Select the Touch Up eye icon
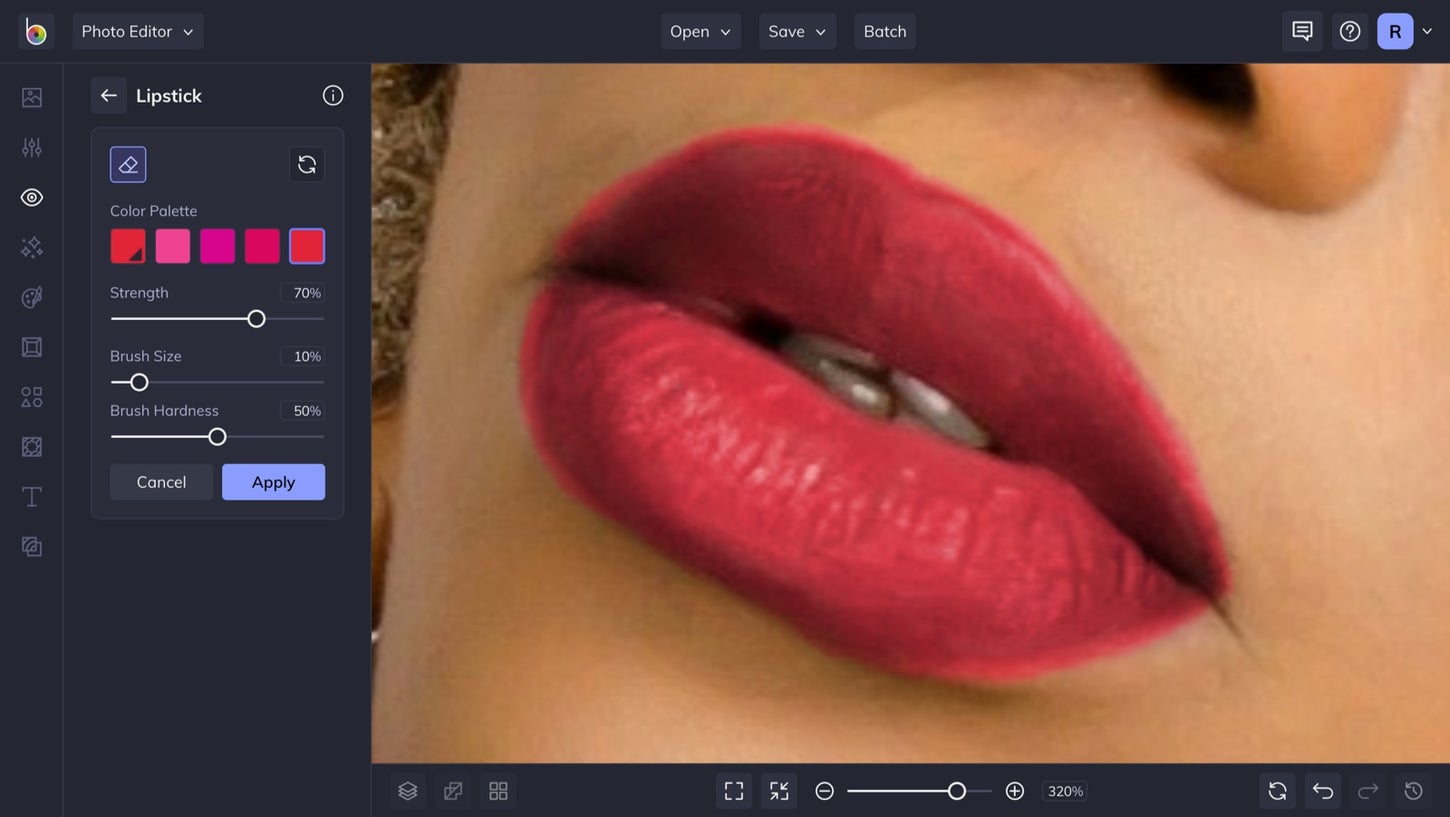 coord(31,197)
